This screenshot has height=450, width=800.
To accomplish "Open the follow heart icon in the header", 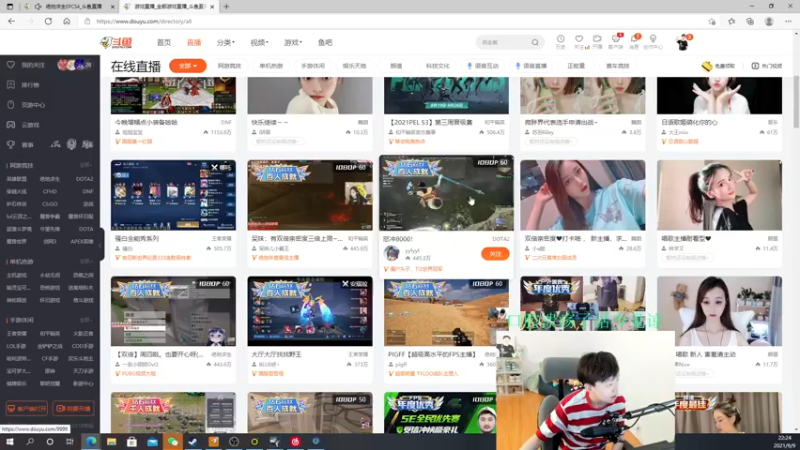I will 579,41.
